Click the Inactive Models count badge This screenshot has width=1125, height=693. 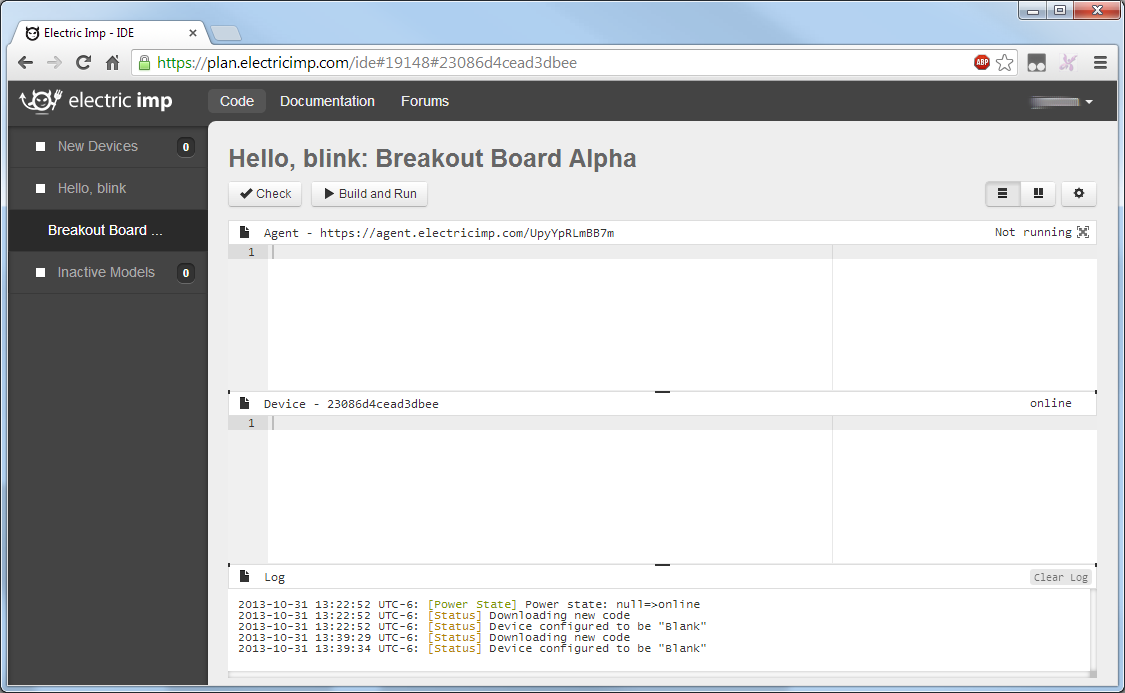coord(186,273)
